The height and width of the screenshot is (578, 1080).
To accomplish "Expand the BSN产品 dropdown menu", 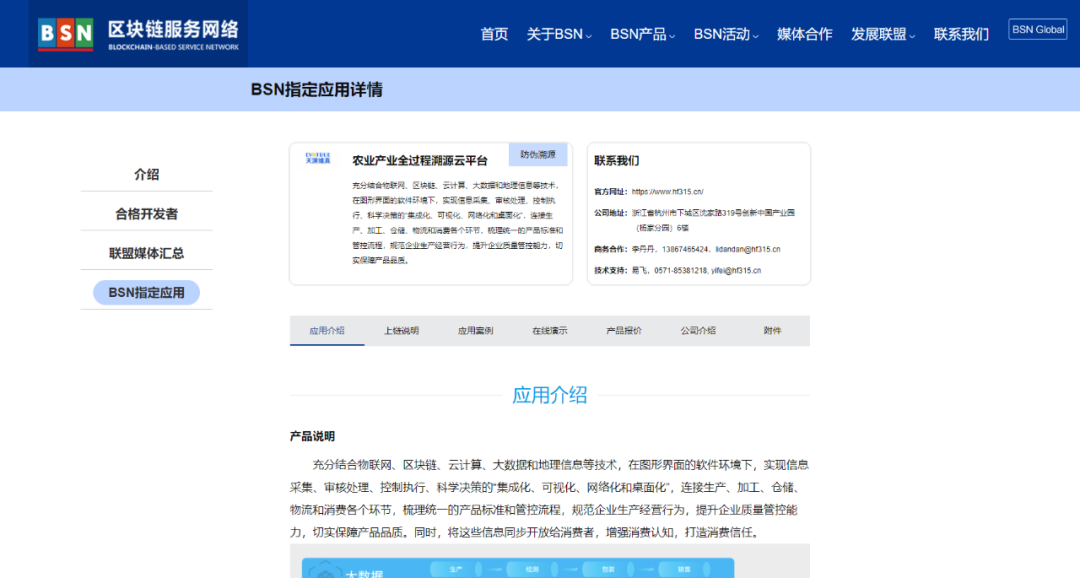I will tap(642, 34).
